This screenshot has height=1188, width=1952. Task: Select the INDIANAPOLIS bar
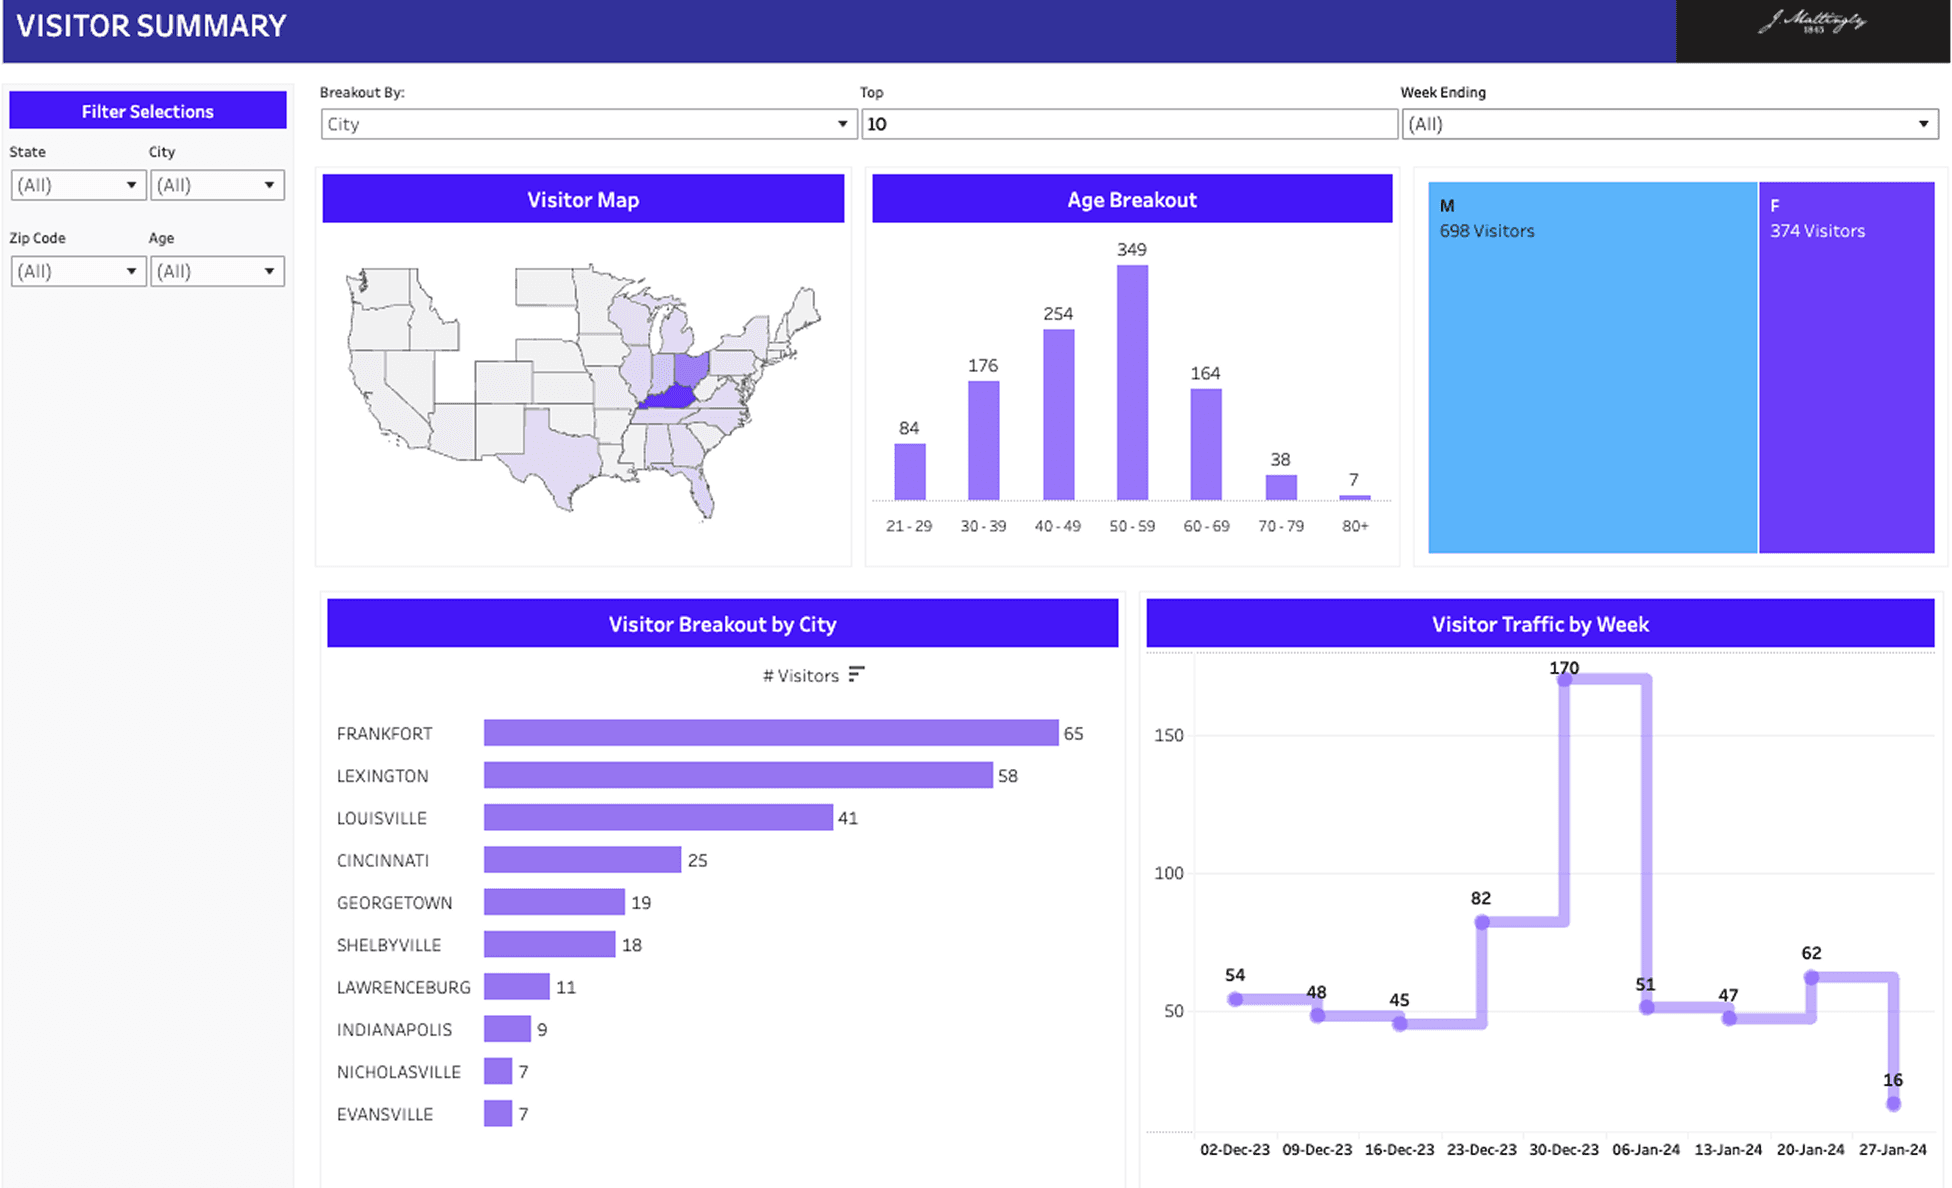(x=507, y=1029)
